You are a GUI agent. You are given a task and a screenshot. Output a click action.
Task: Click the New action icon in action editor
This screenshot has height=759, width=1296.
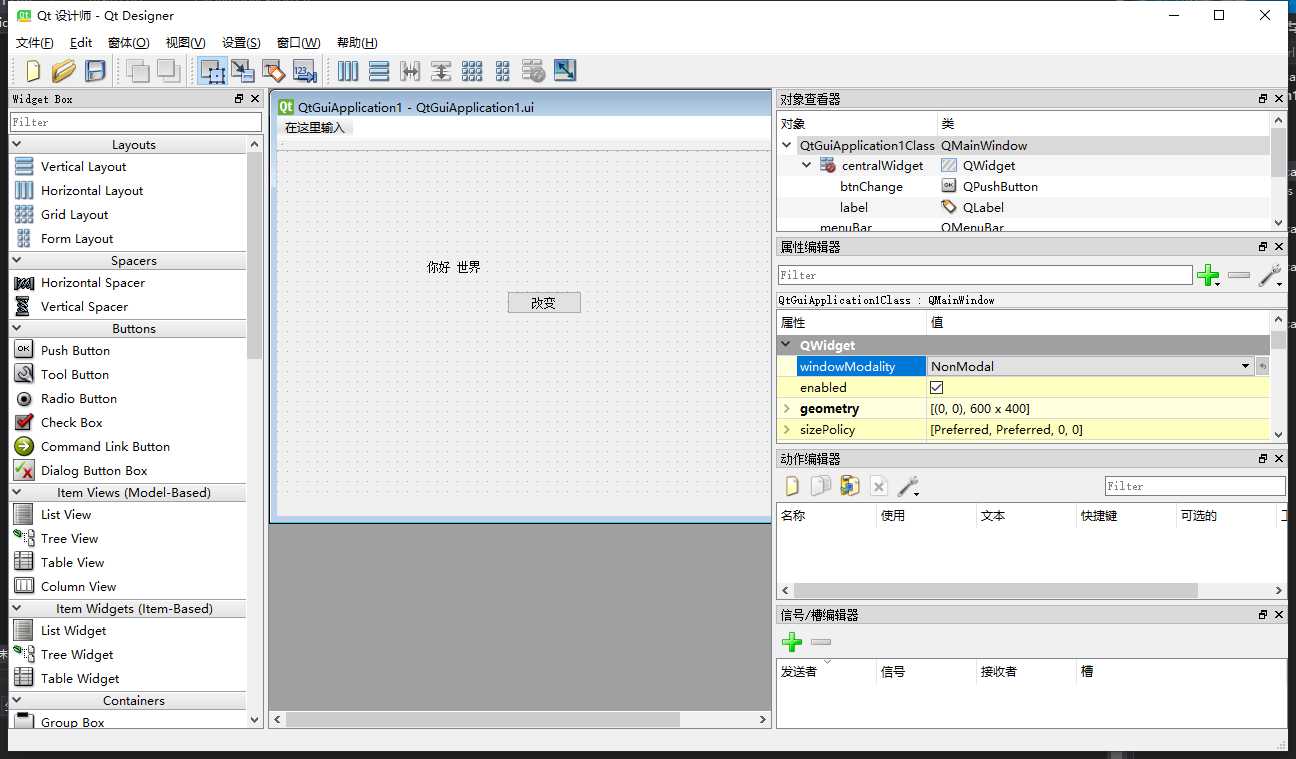click(792, 486)
